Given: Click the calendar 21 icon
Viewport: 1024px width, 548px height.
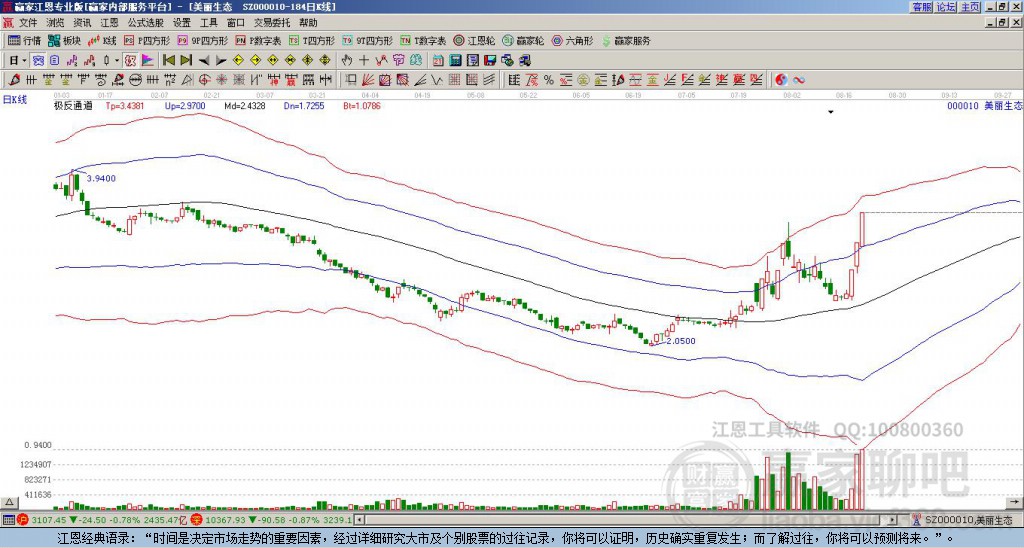Looking at the screenshot, I should (438, 61).
